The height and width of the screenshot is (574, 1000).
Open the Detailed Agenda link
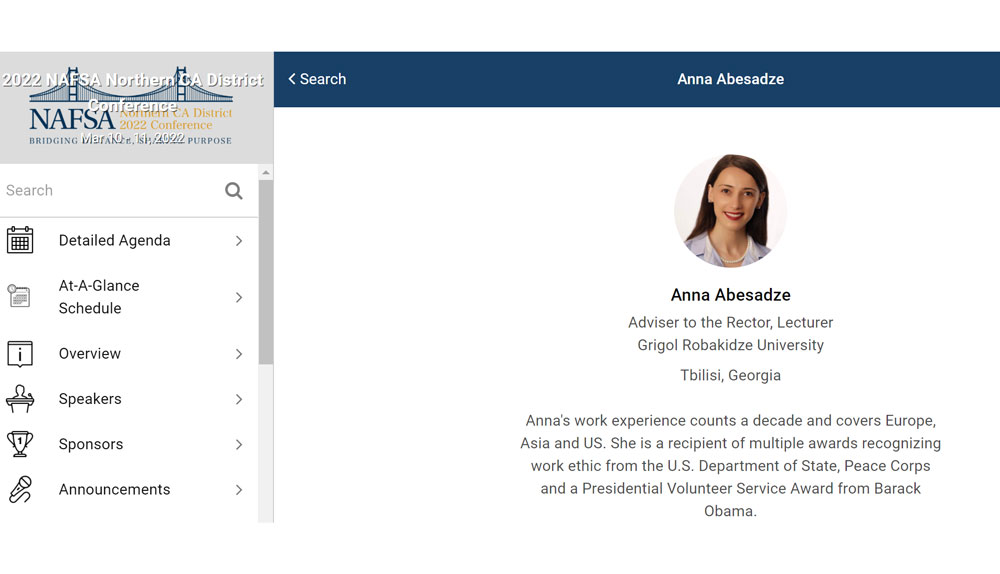point(114,241)
